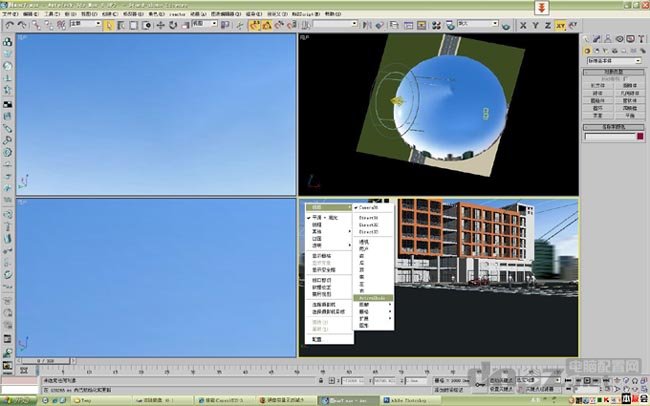This screenshot has width=650, height=406.
Task: Click the Direct01 view entry
Action: pyautogui.click(x=369, y=217)
